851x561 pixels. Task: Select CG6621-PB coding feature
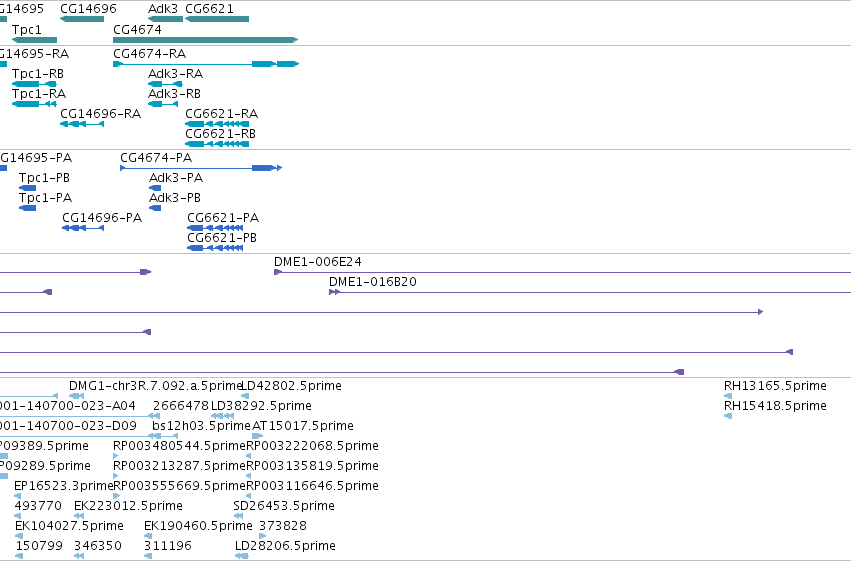click(x=215, y=248)
